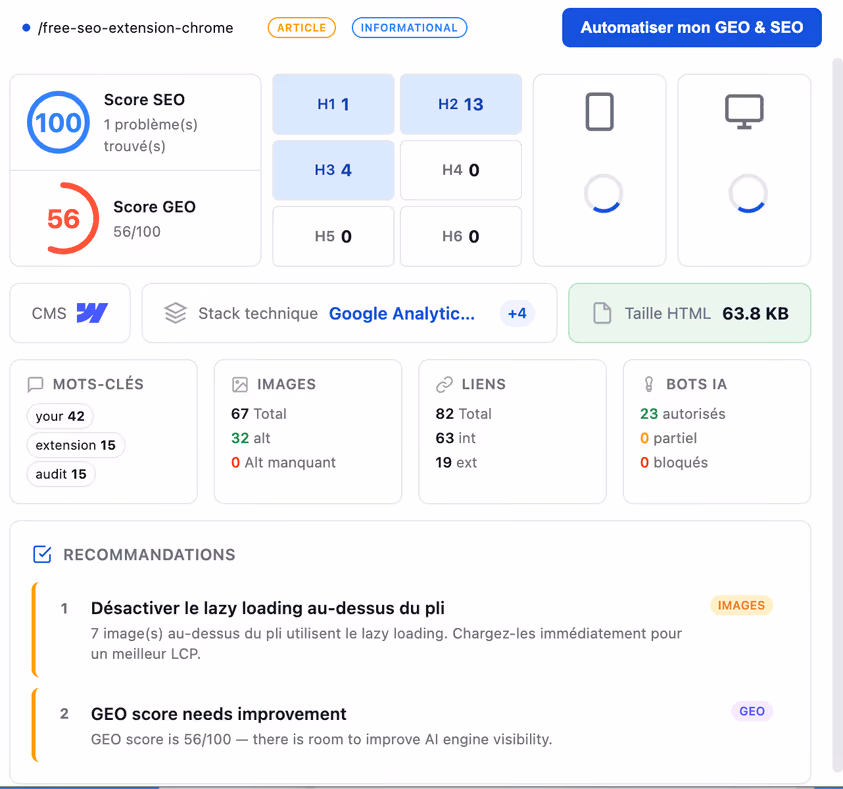Click the mobile device icon
843x789 pixels.
(x=599, y=112)
